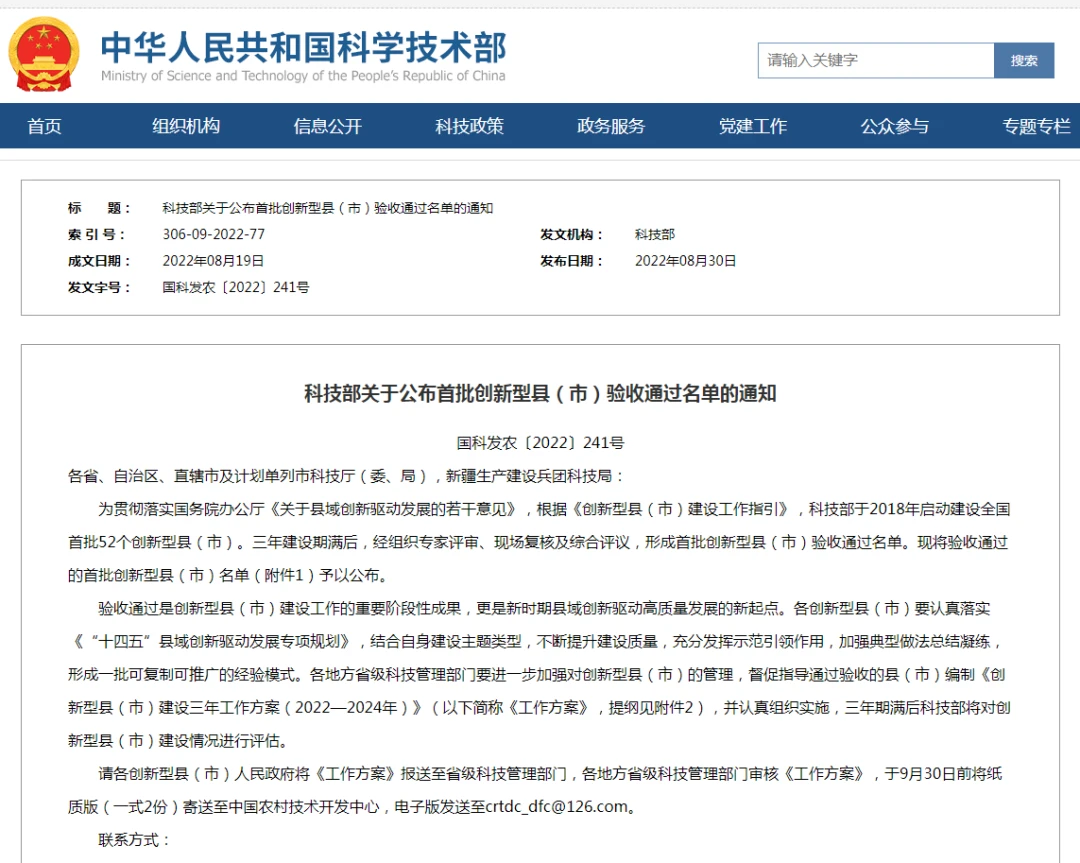
Task: Click the email crtdc_dfc@126.com in the text
Action: 557,807
